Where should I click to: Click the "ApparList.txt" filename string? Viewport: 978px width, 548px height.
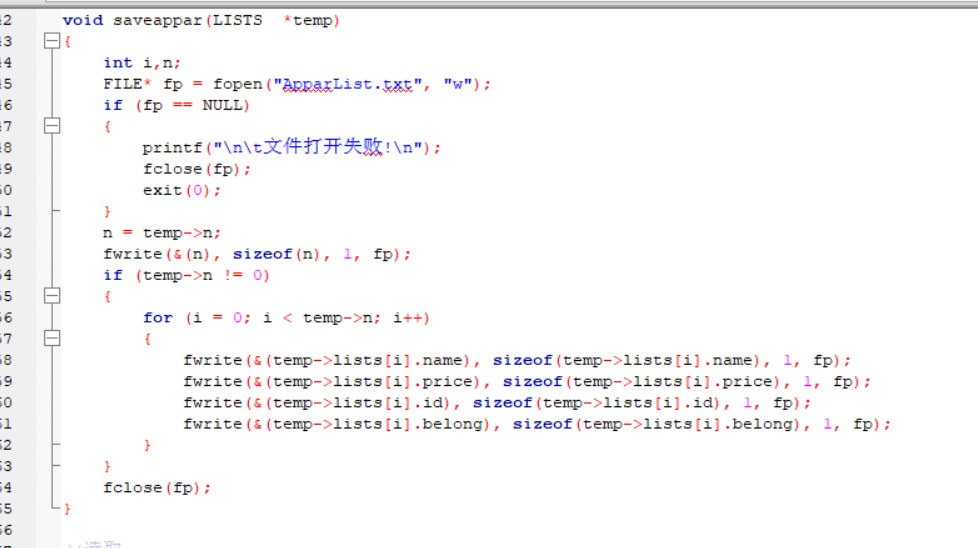[x=347, y=84]
